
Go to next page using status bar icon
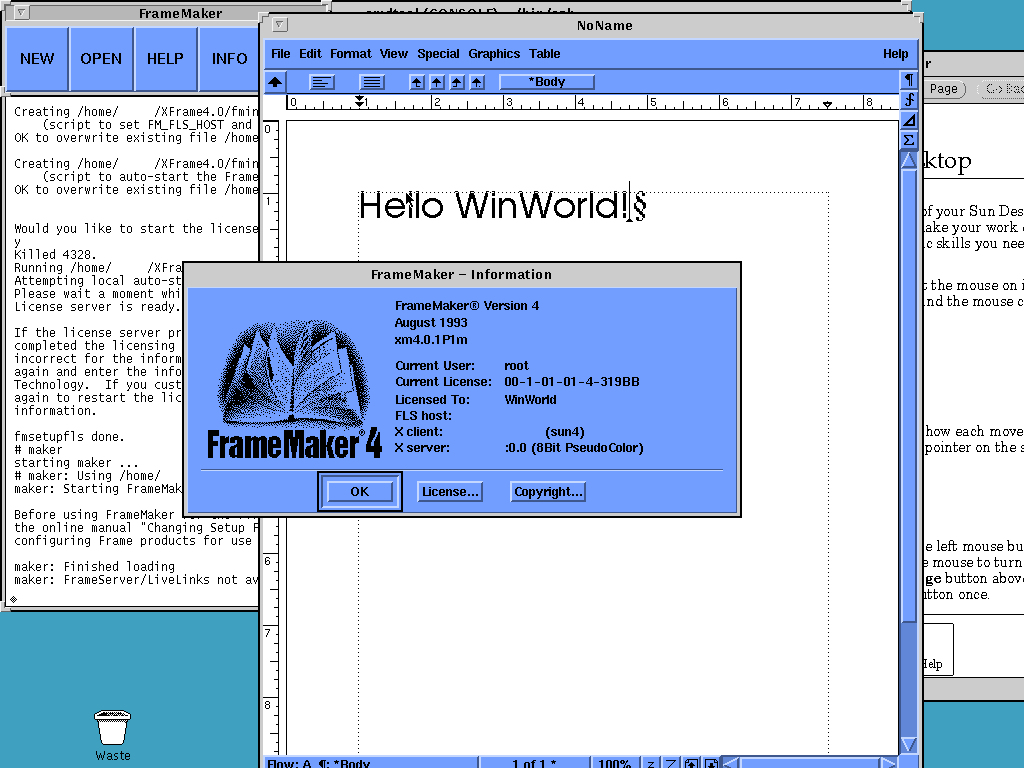click(711, 763)
